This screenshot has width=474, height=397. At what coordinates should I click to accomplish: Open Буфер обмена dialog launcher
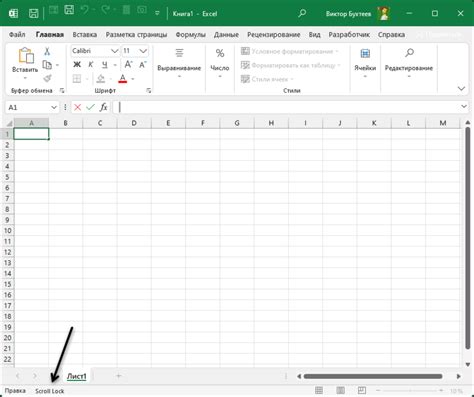coord(62,90)
